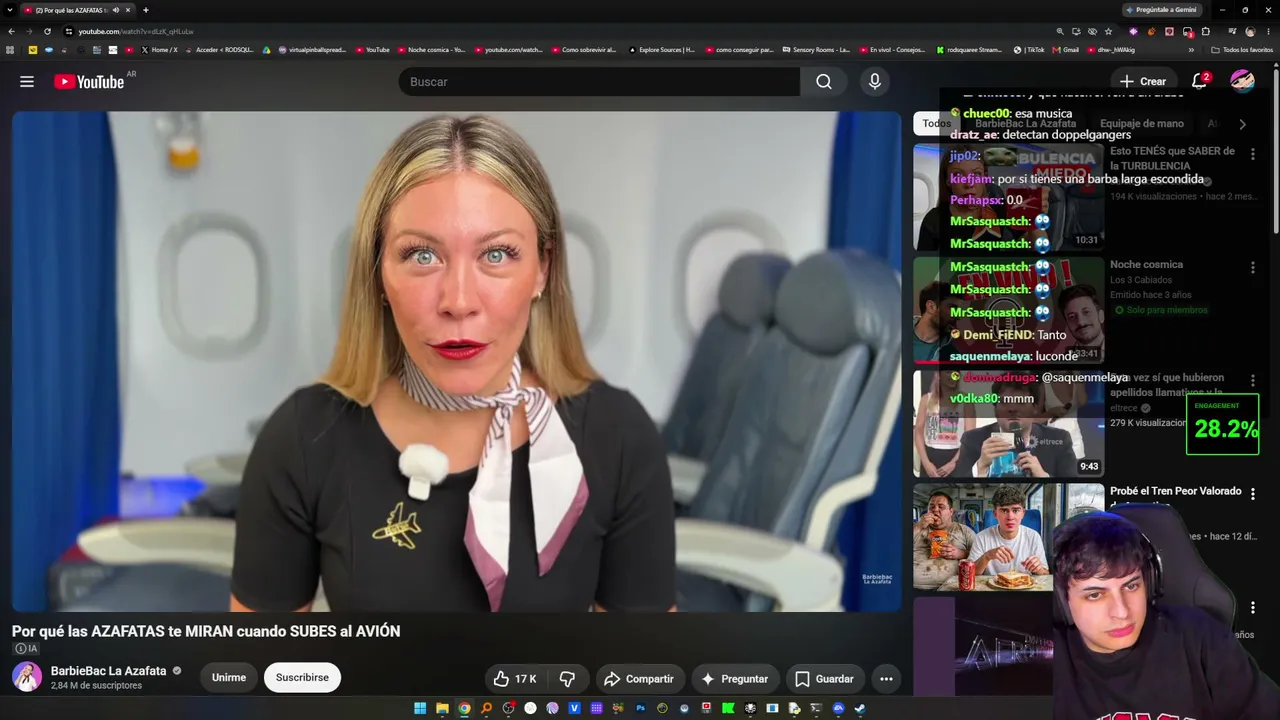Click the 'Noche cosmica' video title

(x=1146, y=265)
